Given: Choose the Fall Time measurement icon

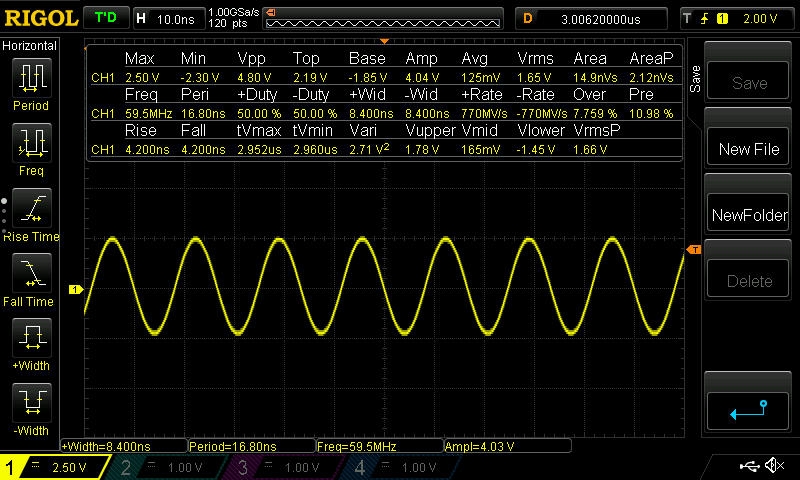Looking at the screenshot, I should click(x=30, y=274).
